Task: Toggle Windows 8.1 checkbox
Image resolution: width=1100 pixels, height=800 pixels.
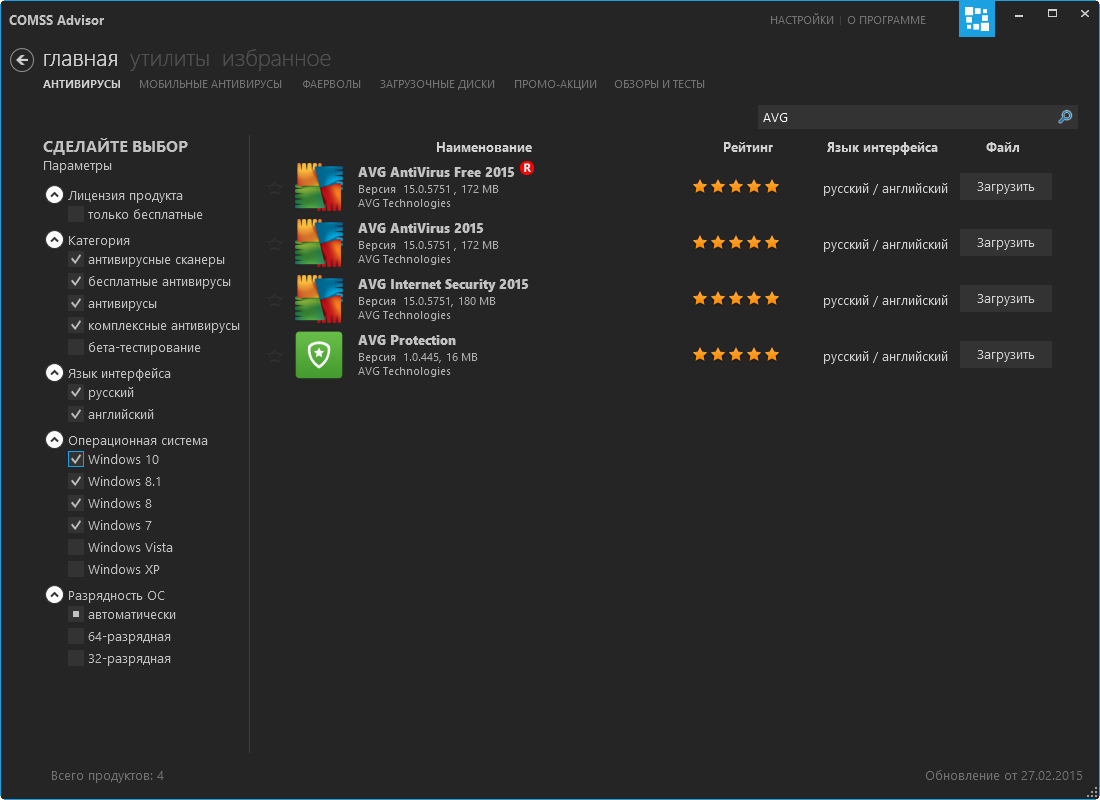Action: pyautogui.click(x=76, y=481)
